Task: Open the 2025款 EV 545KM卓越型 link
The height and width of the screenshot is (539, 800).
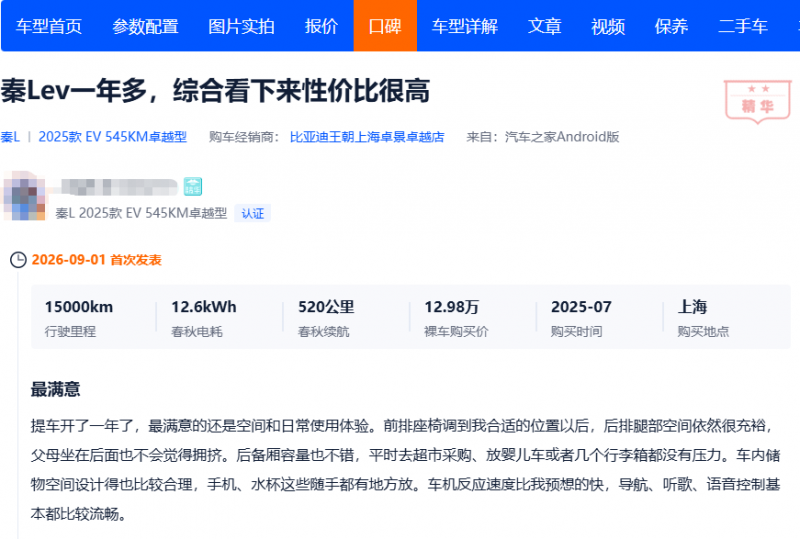Action: 113,137
